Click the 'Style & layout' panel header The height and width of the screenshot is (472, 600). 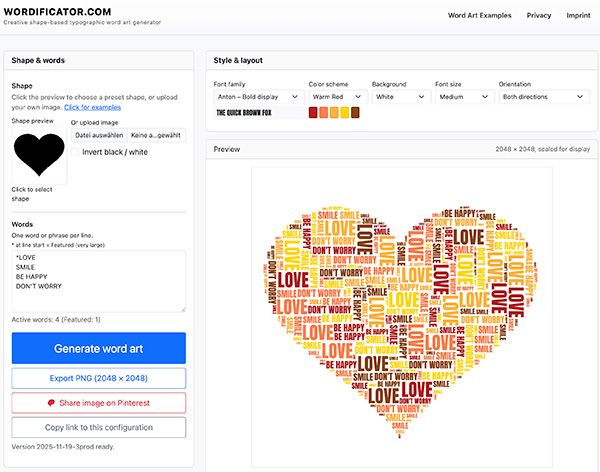401,60
